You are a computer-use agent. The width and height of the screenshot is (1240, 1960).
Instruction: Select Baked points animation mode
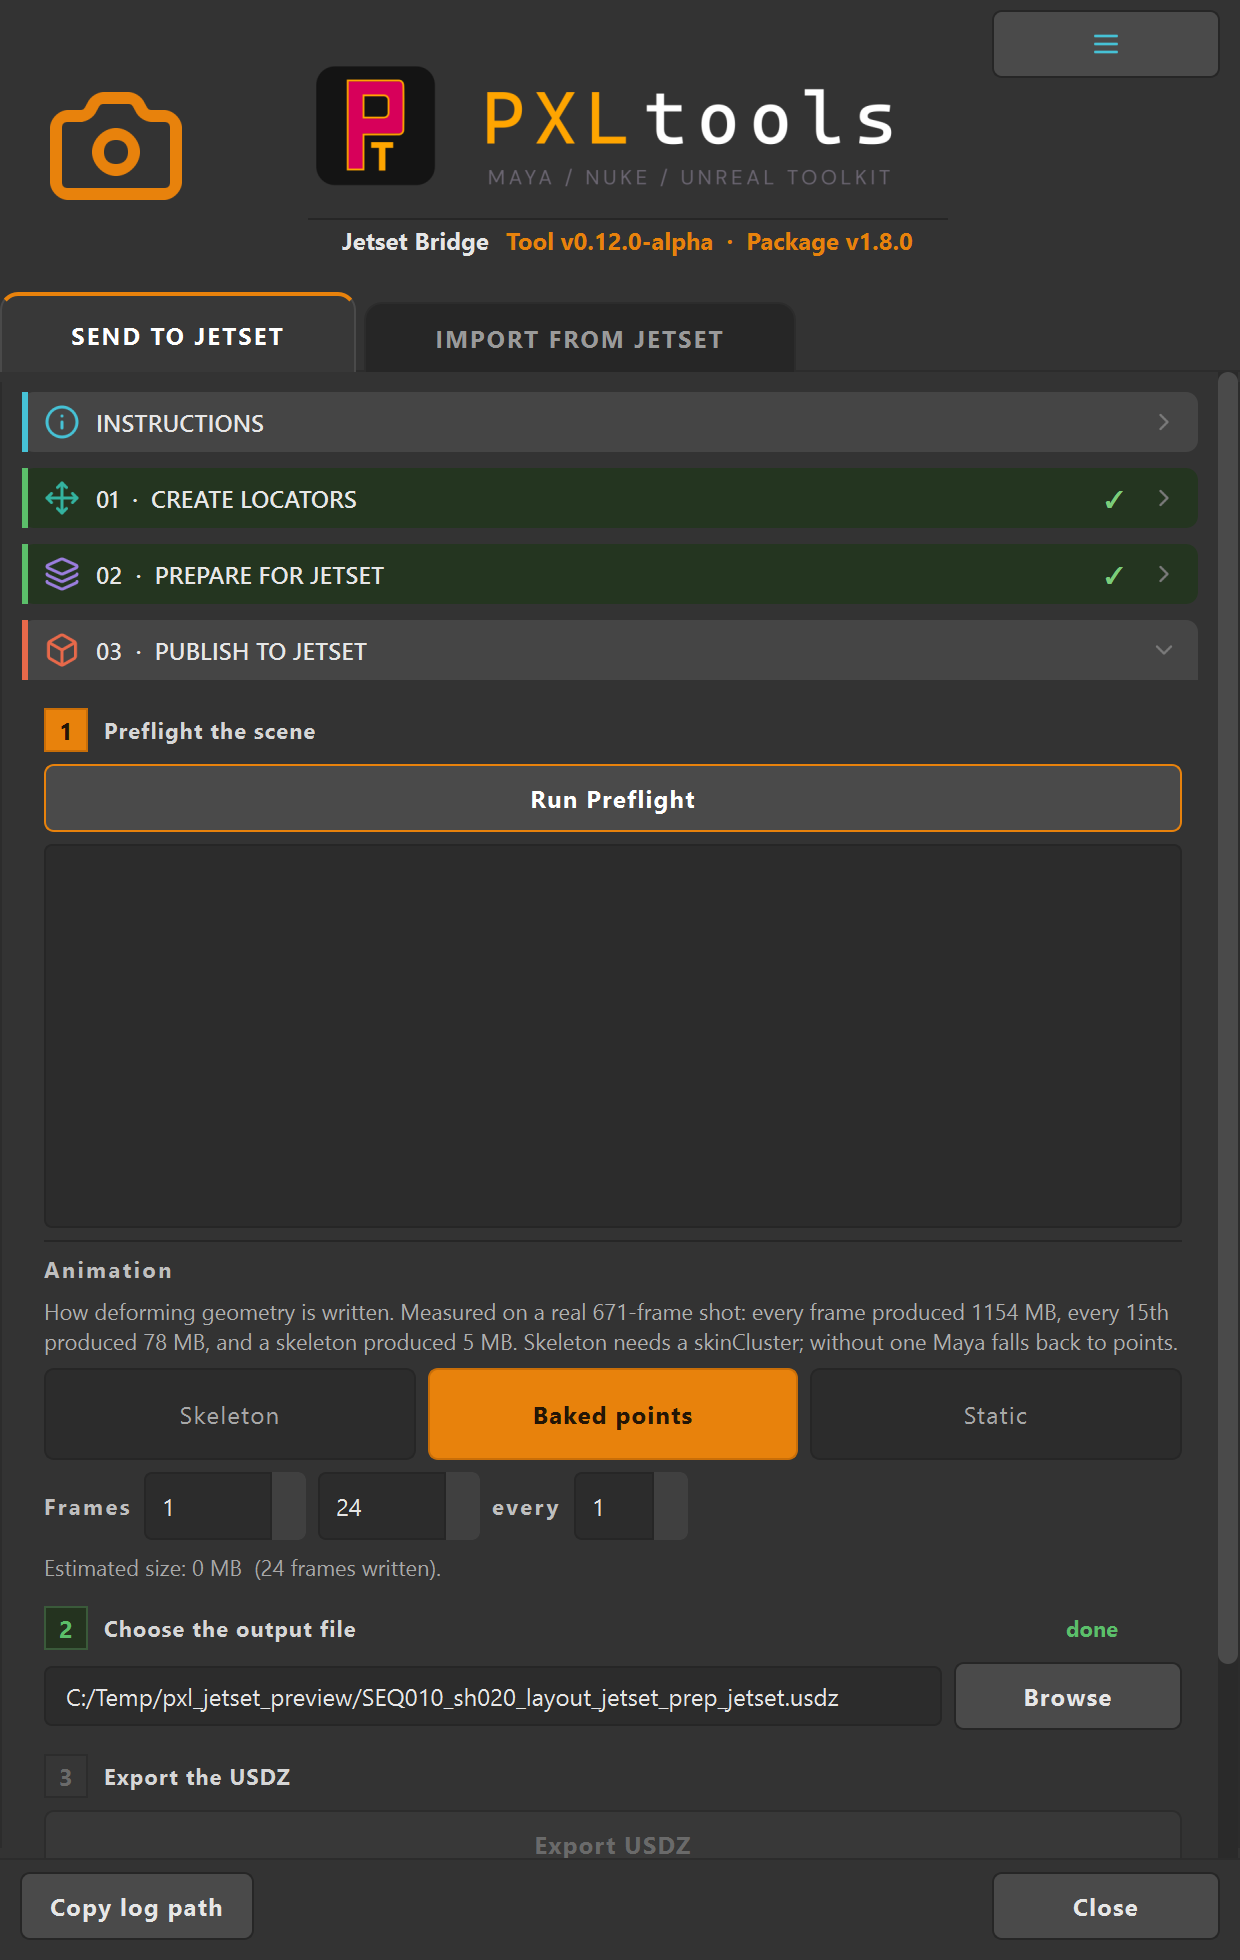pos(613,1415)
